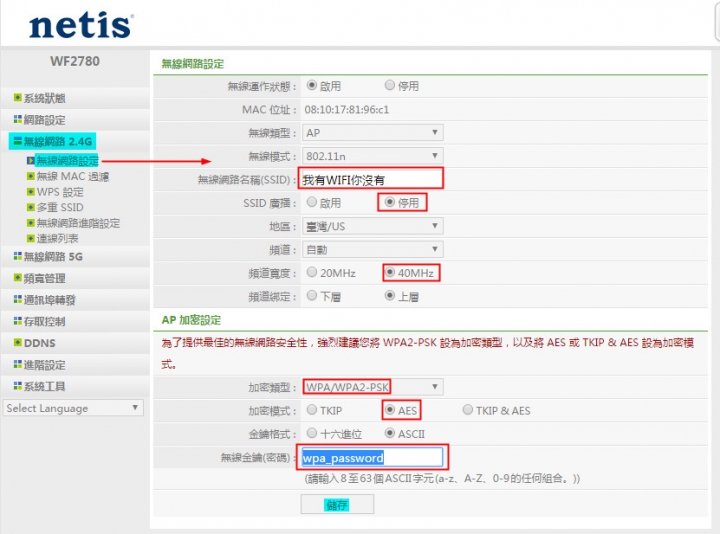Open the 無線模式 802.11n dropdown
This screenshot has height=534, width=720.
(x=372, y=156)
